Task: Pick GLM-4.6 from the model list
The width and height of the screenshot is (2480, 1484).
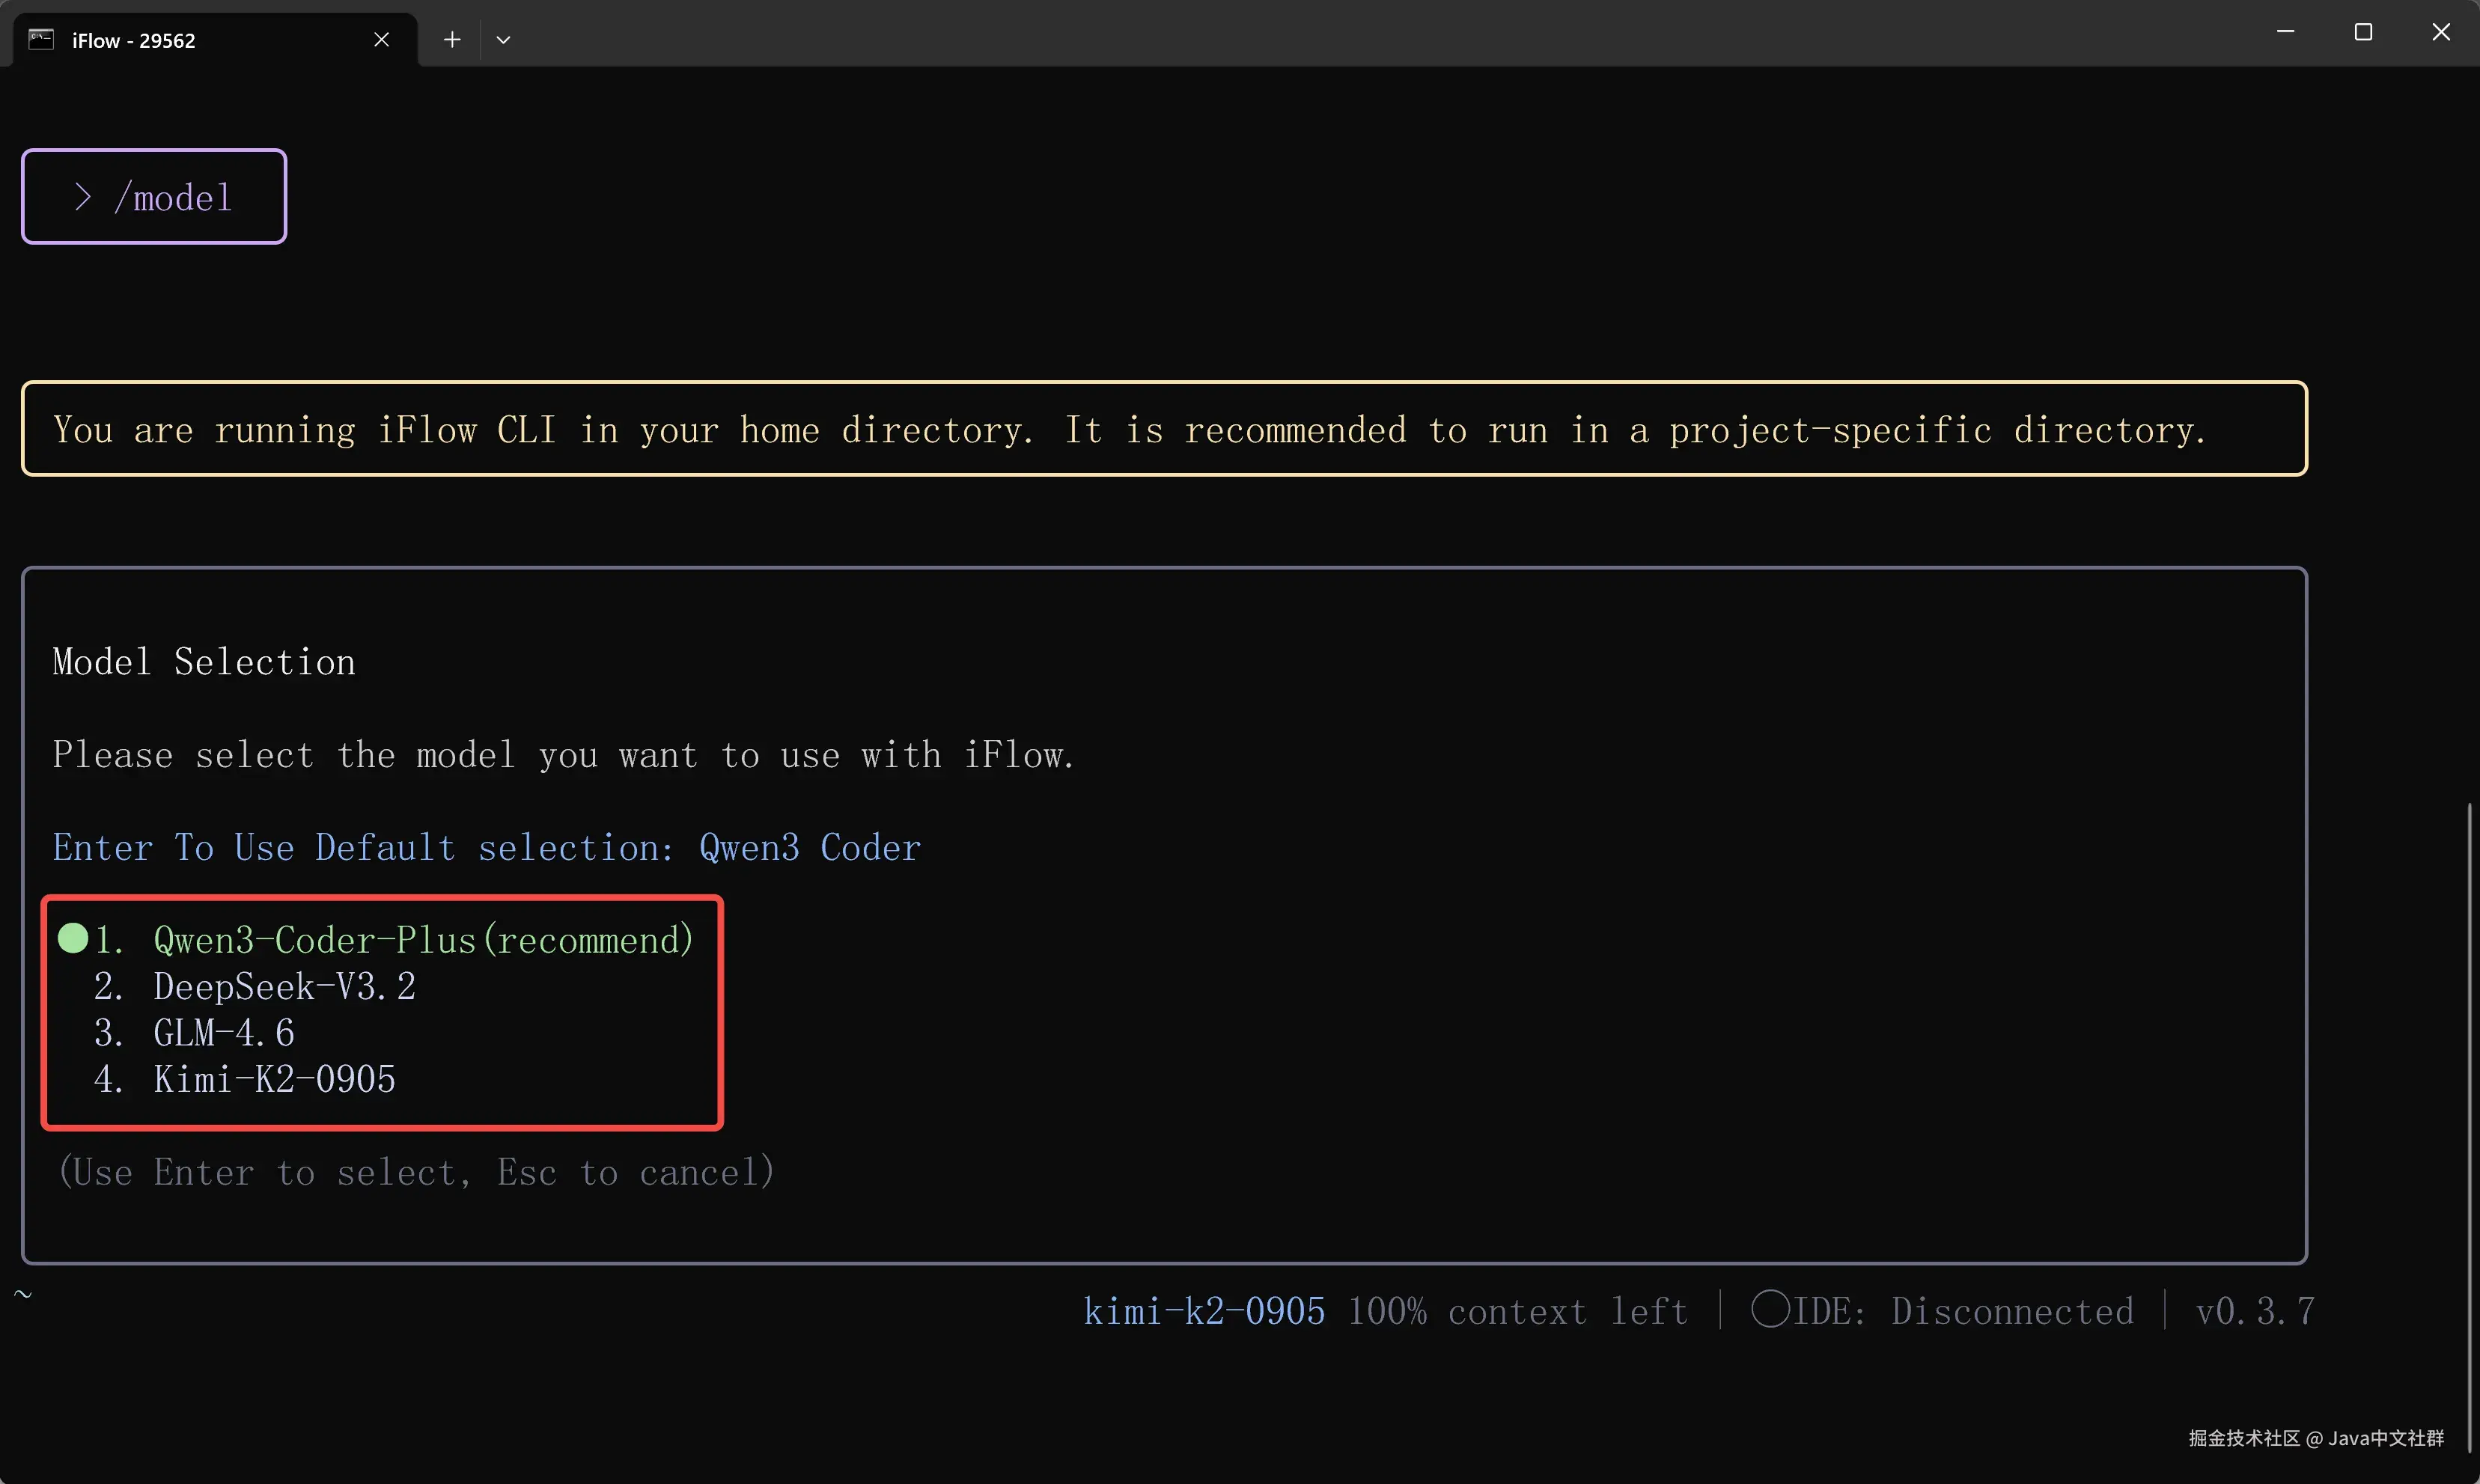Action: pyautogui.click(x=224, y=1033)
